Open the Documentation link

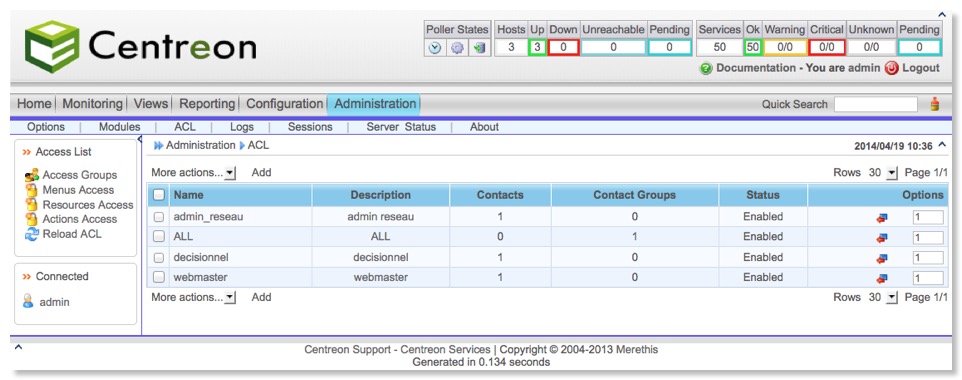click(756, 68)
